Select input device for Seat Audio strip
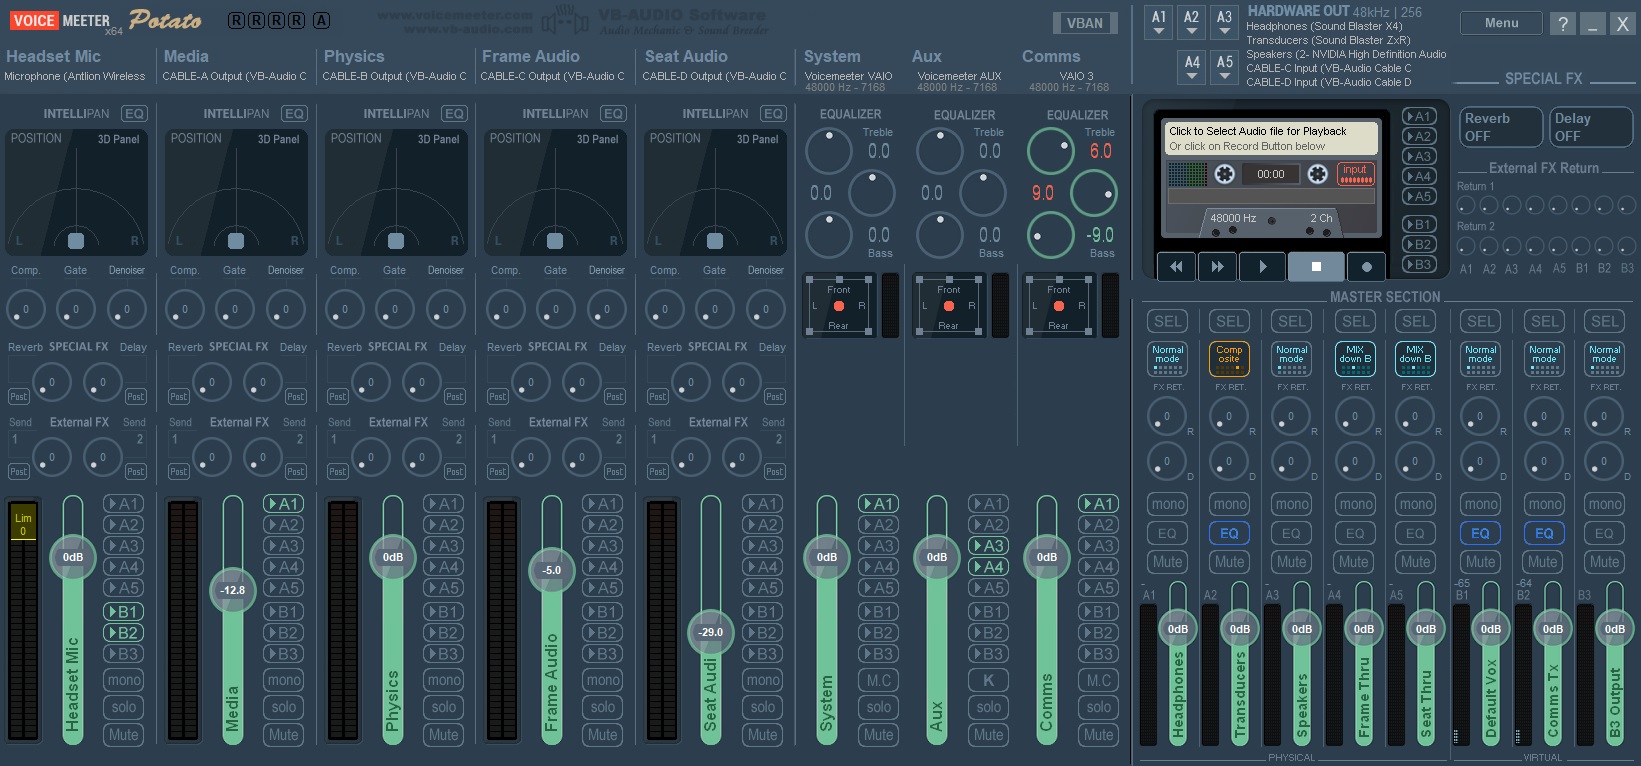 tap(714, 76)
